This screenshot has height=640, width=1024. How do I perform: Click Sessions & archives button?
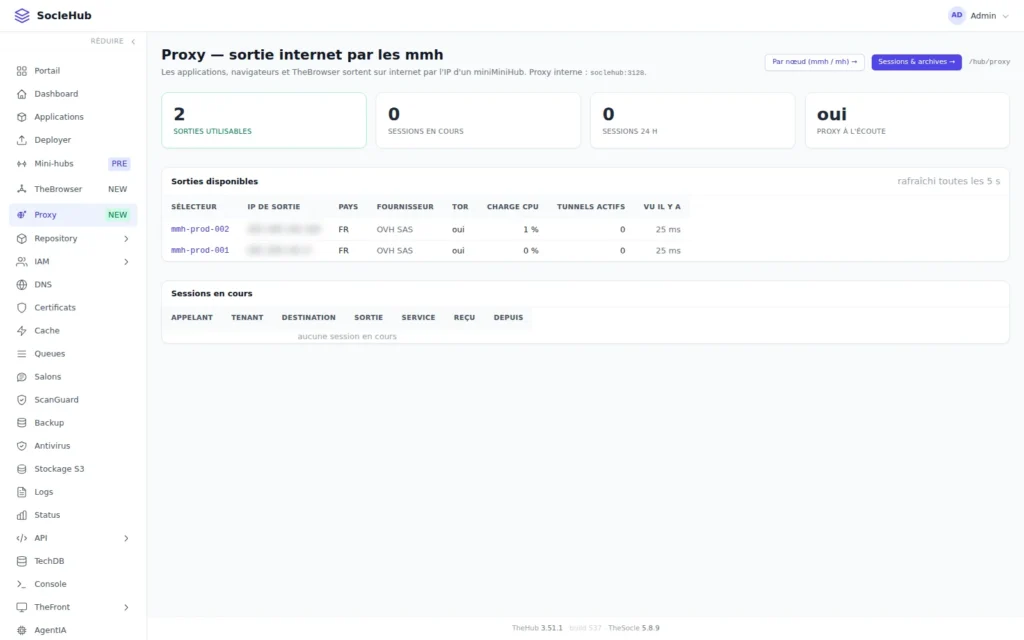point(916,62)
